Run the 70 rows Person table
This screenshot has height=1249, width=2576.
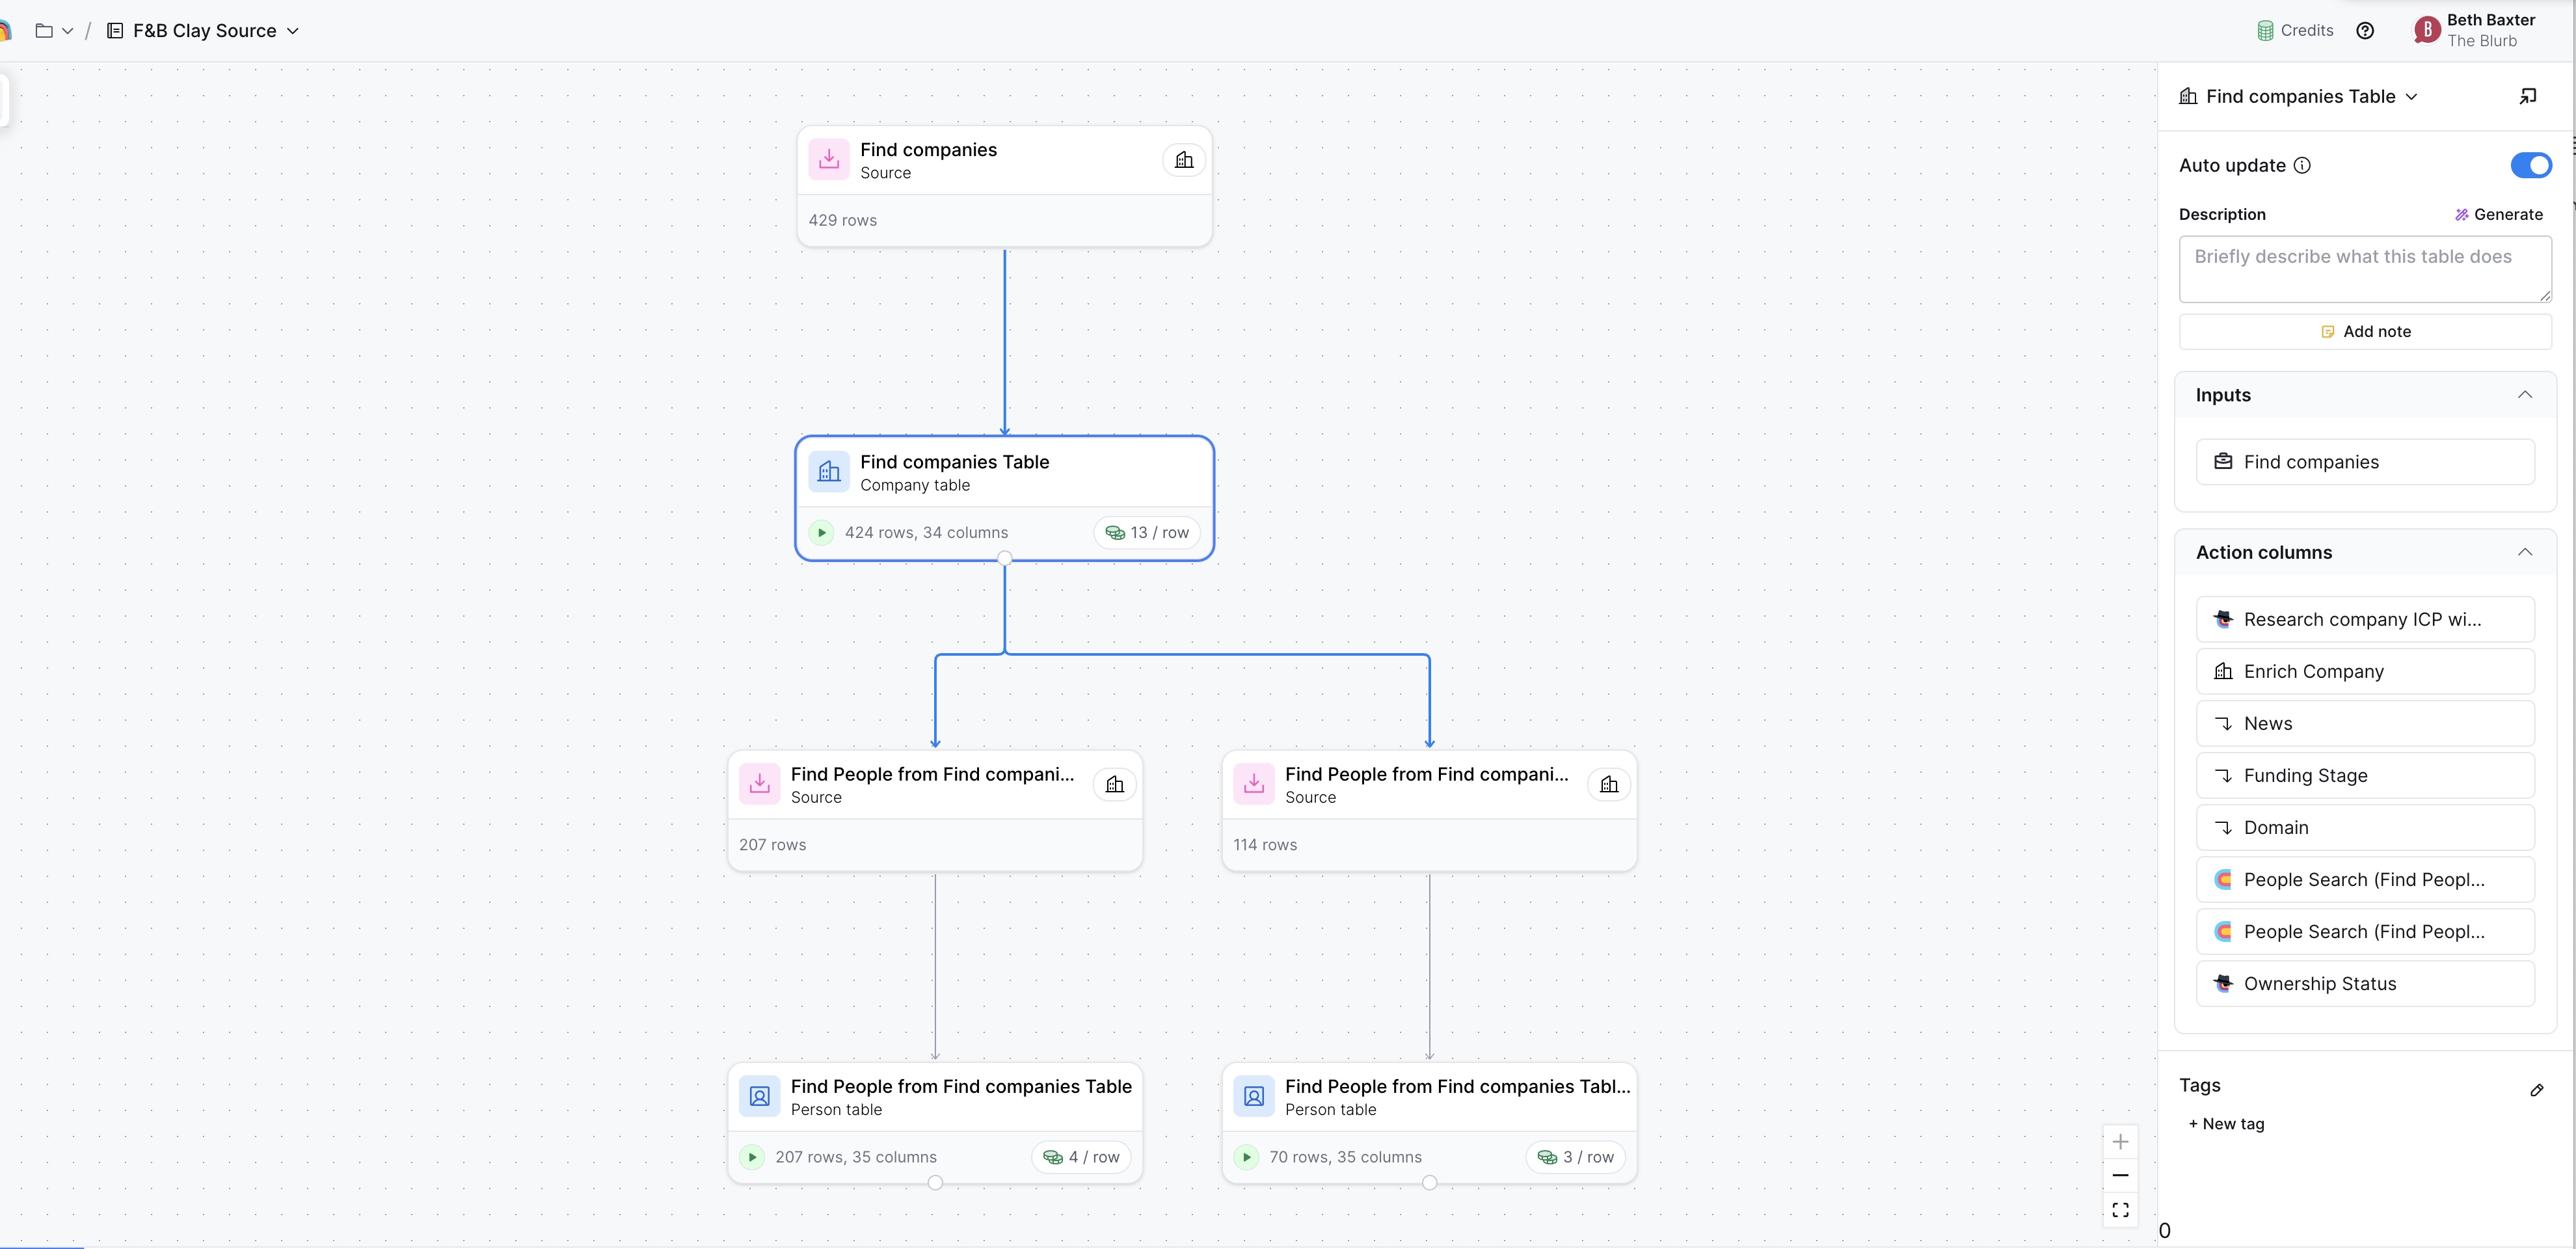pos(1246,1157)
